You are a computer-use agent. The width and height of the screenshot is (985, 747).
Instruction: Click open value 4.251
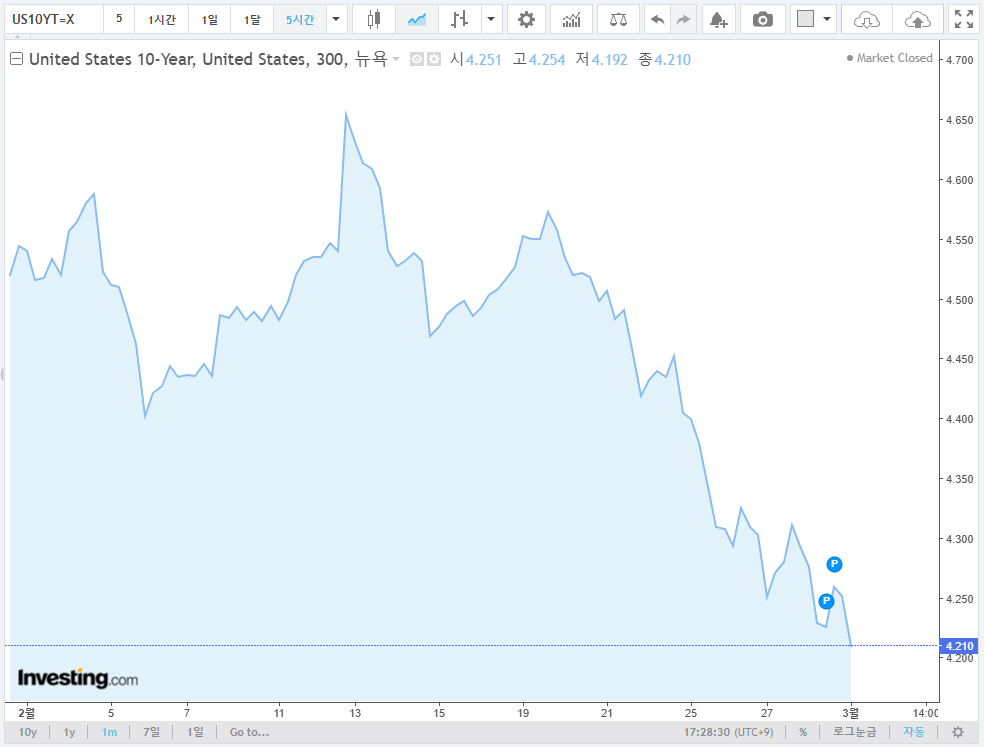coord(484,60)
